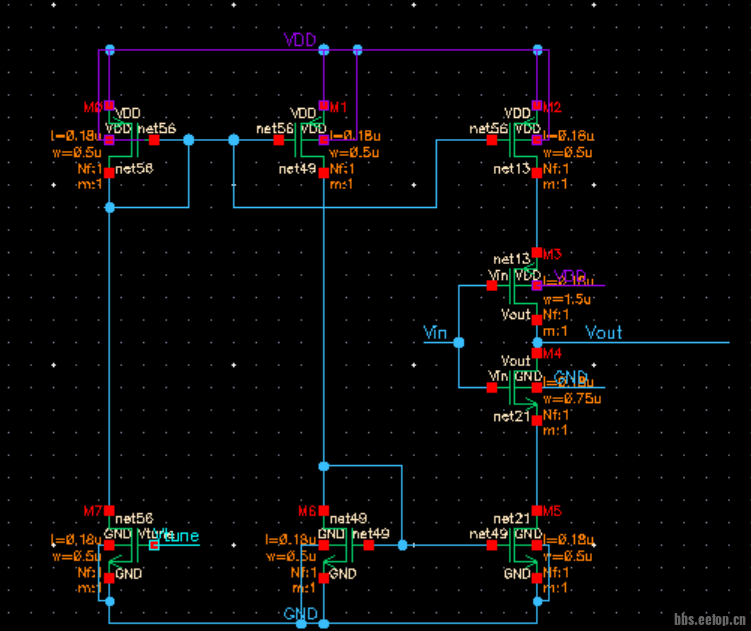Image resolution: width=751 pixels, height=631 pixels.
Task: Click M5's GND source terminal square
Action: pos(537,578)
